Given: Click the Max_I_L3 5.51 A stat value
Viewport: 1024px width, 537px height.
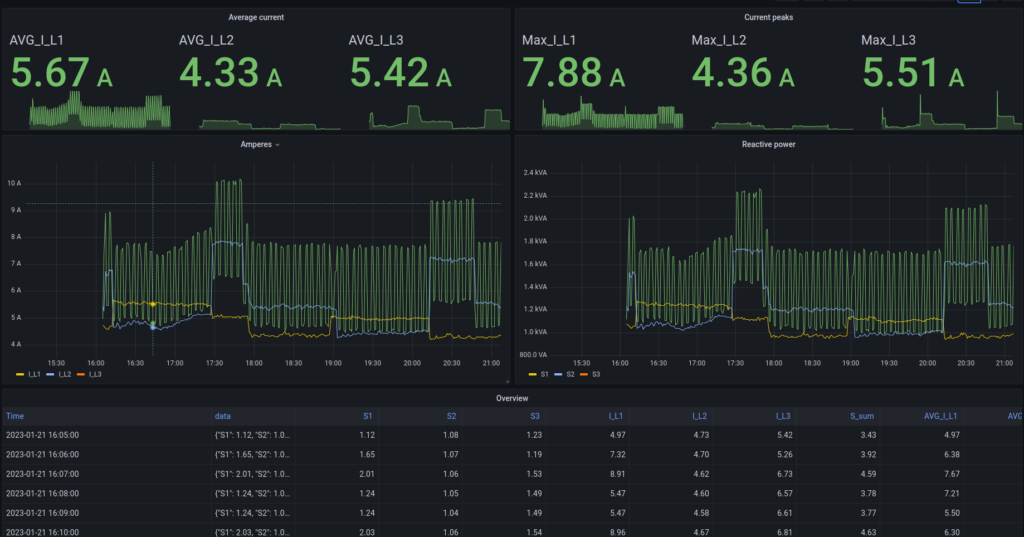Looking at the screenshot, I should [x=913, y=73].
